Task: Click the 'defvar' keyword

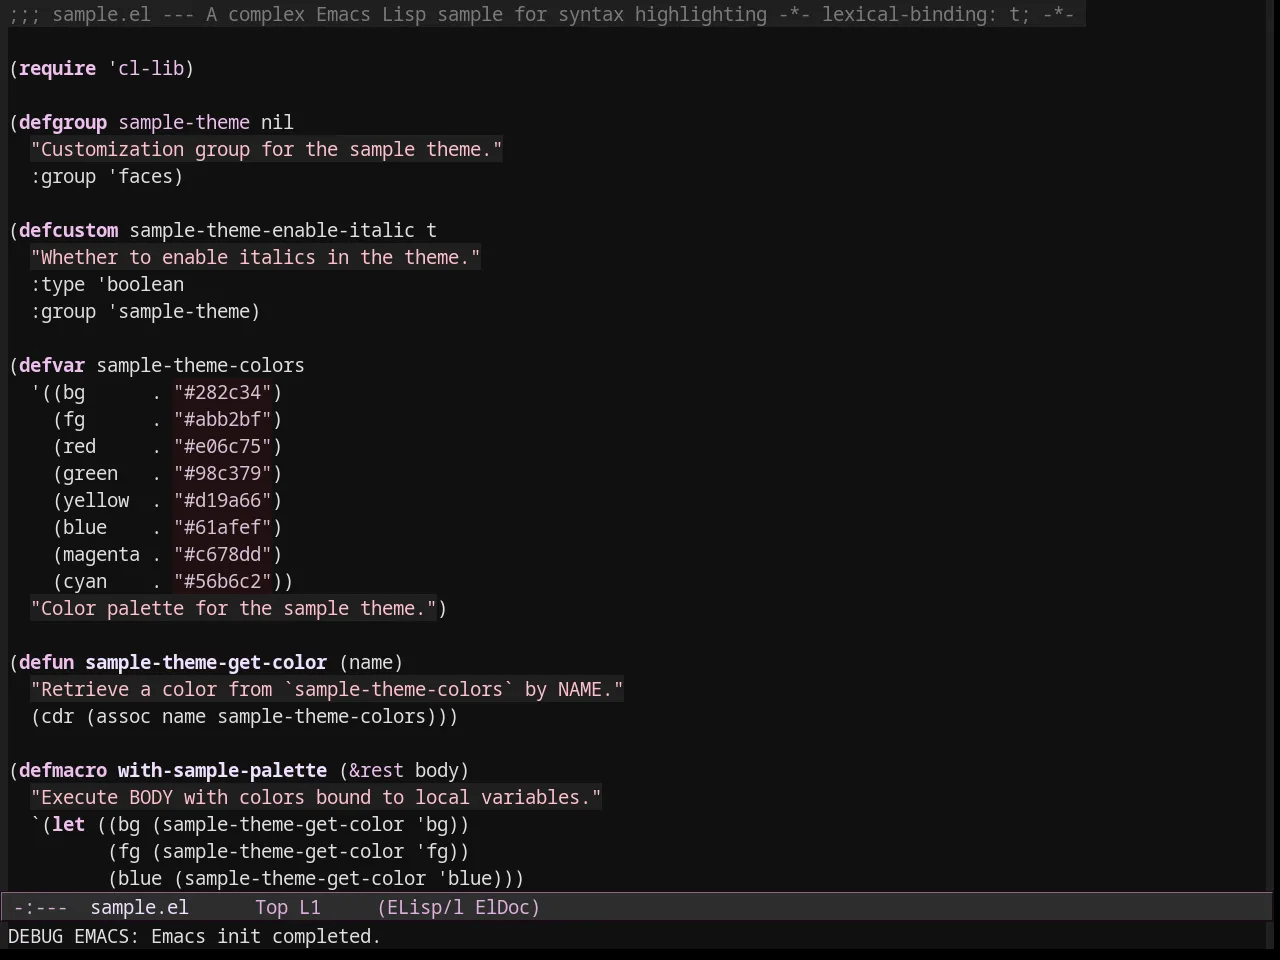Action: pyautogui.click(x=52, y=365)
